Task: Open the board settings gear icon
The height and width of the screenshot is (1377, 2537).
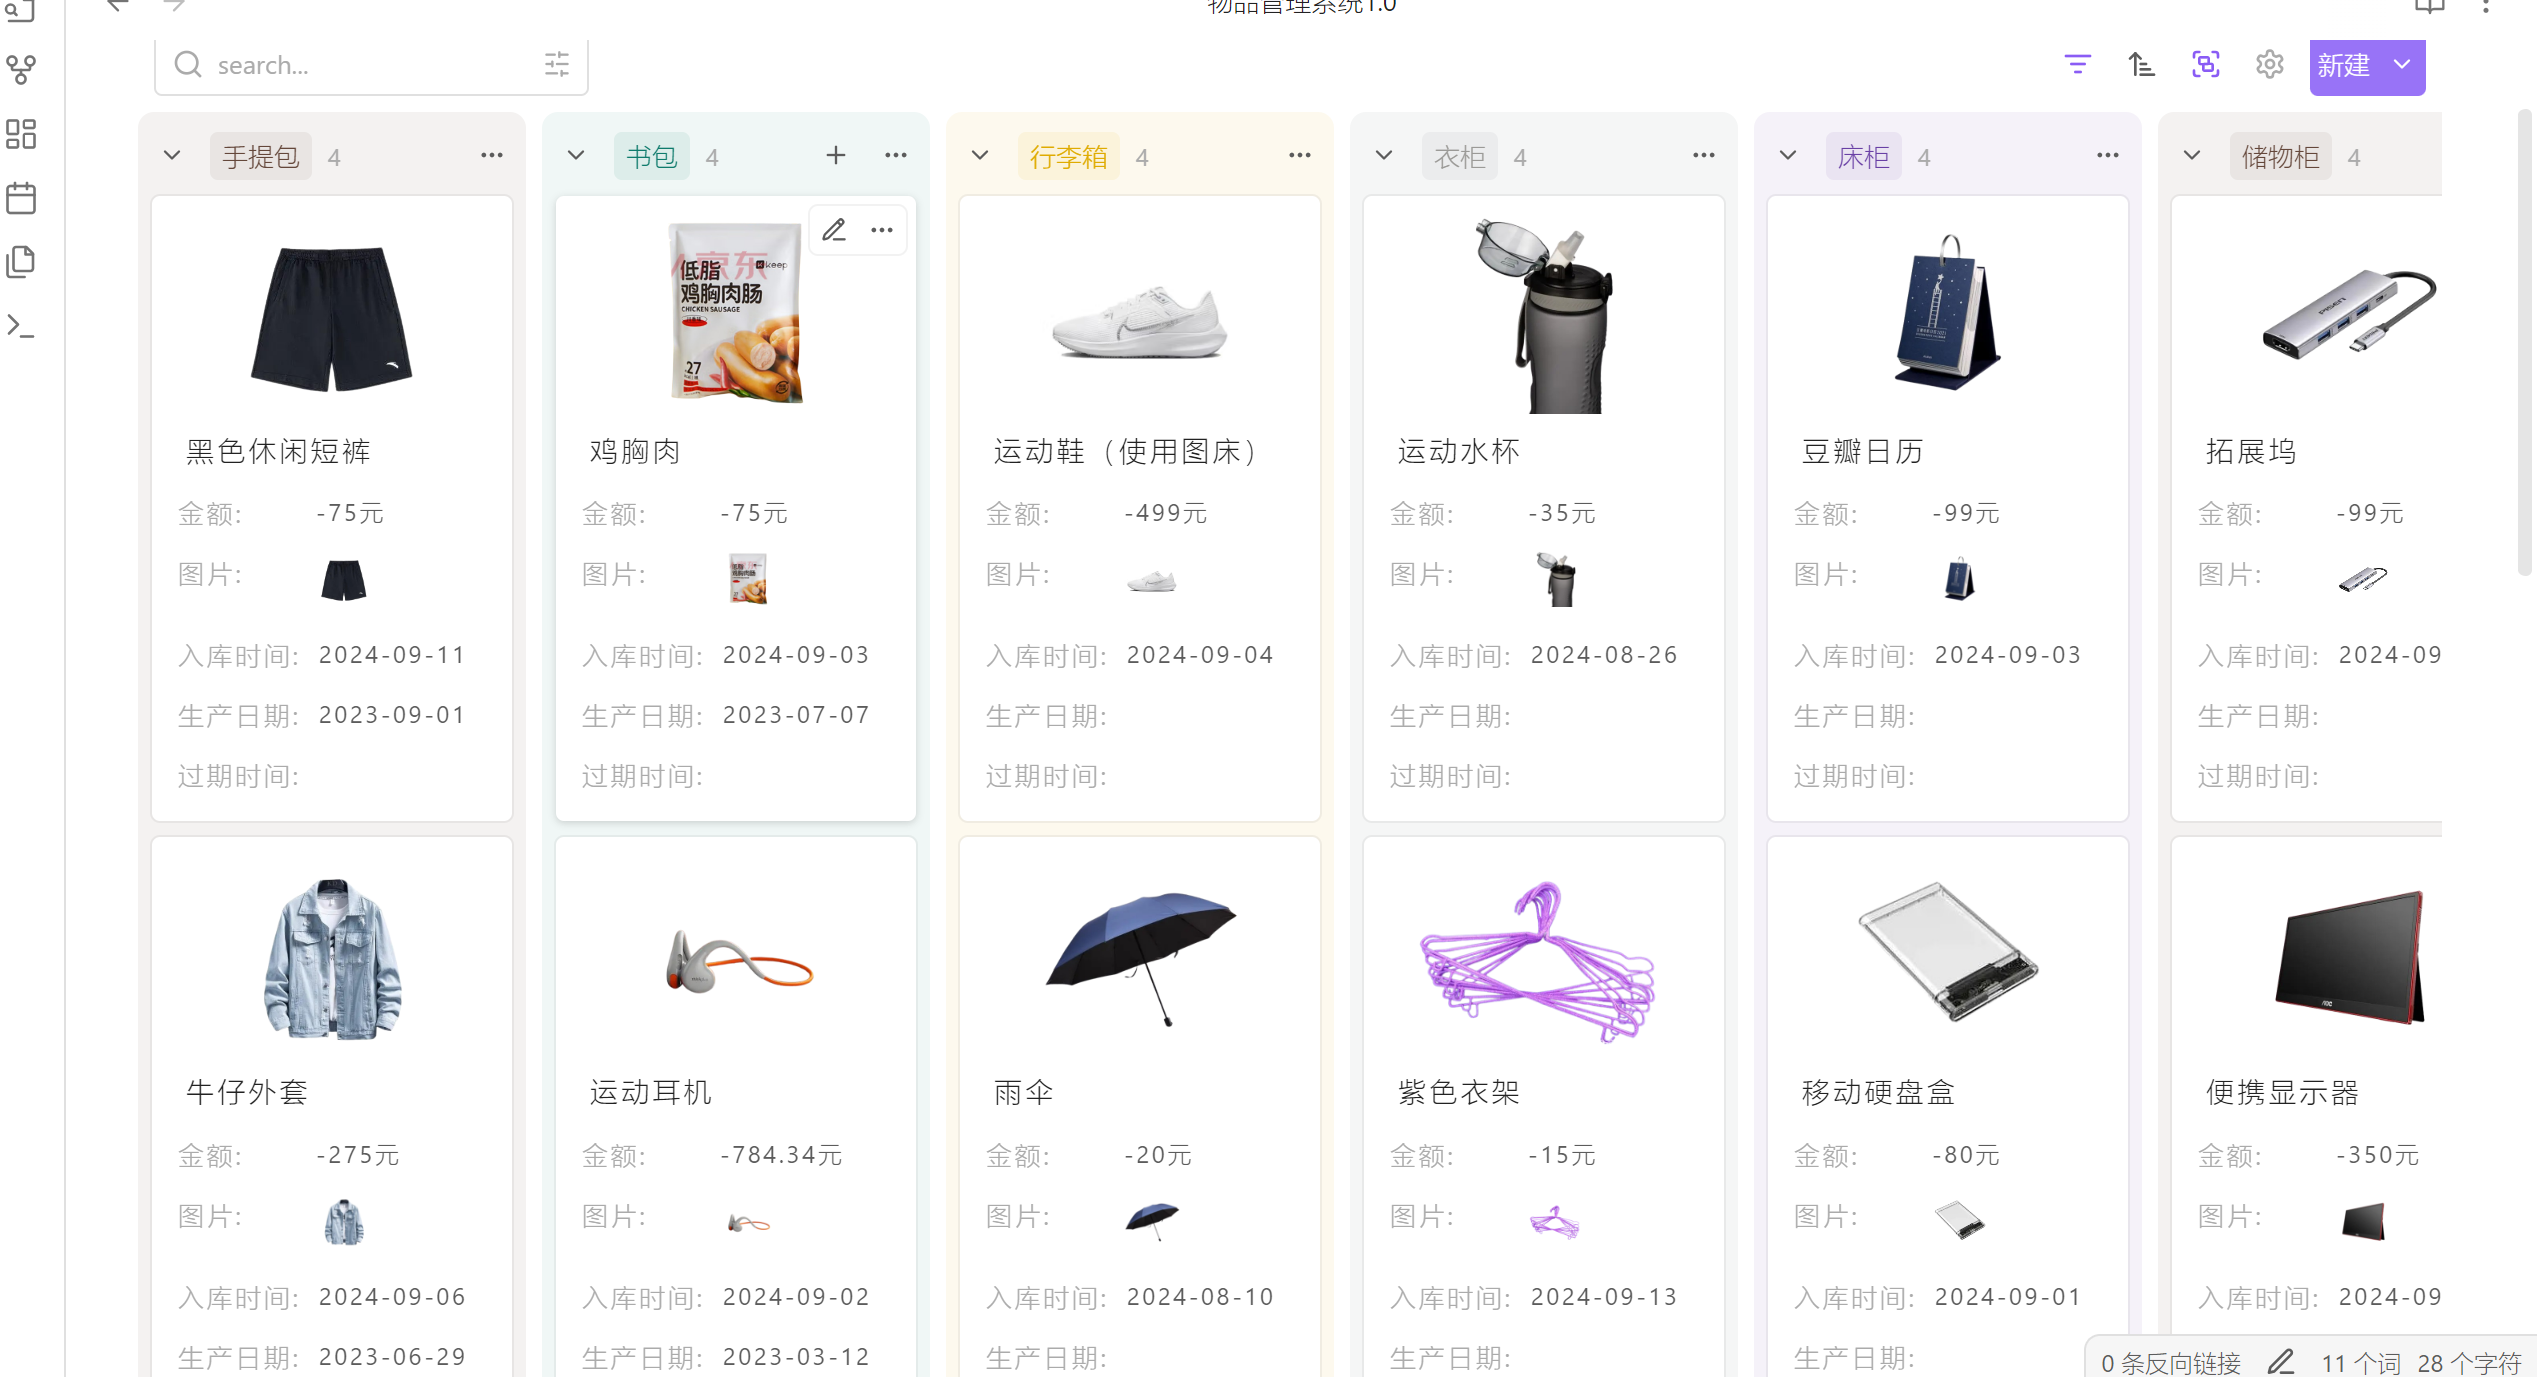Action: click(x=2269, y=64)
